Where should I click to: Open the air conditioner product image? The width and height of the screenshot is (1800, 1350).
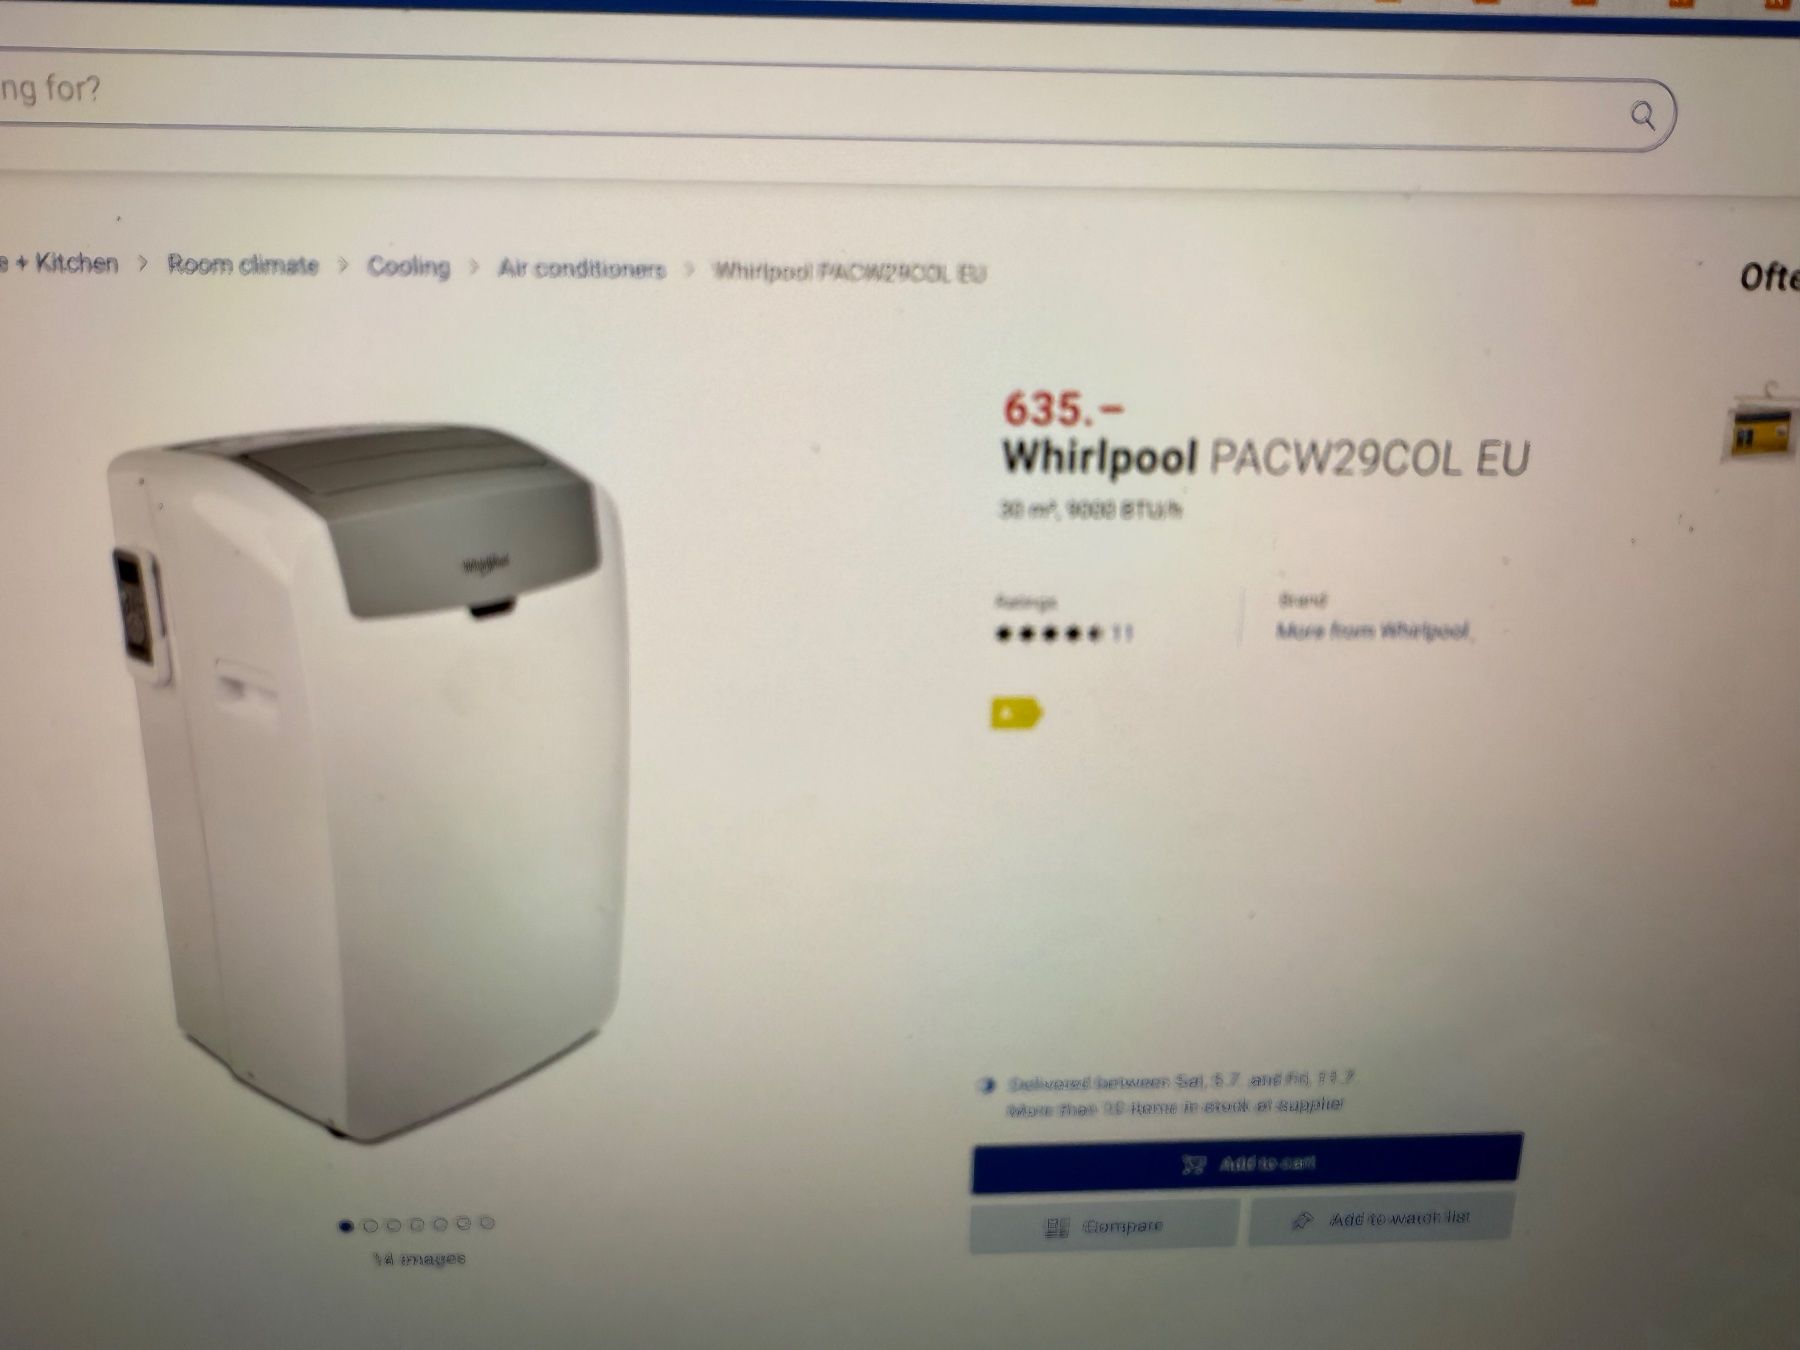pyautogui.click(x=368, y=780)
